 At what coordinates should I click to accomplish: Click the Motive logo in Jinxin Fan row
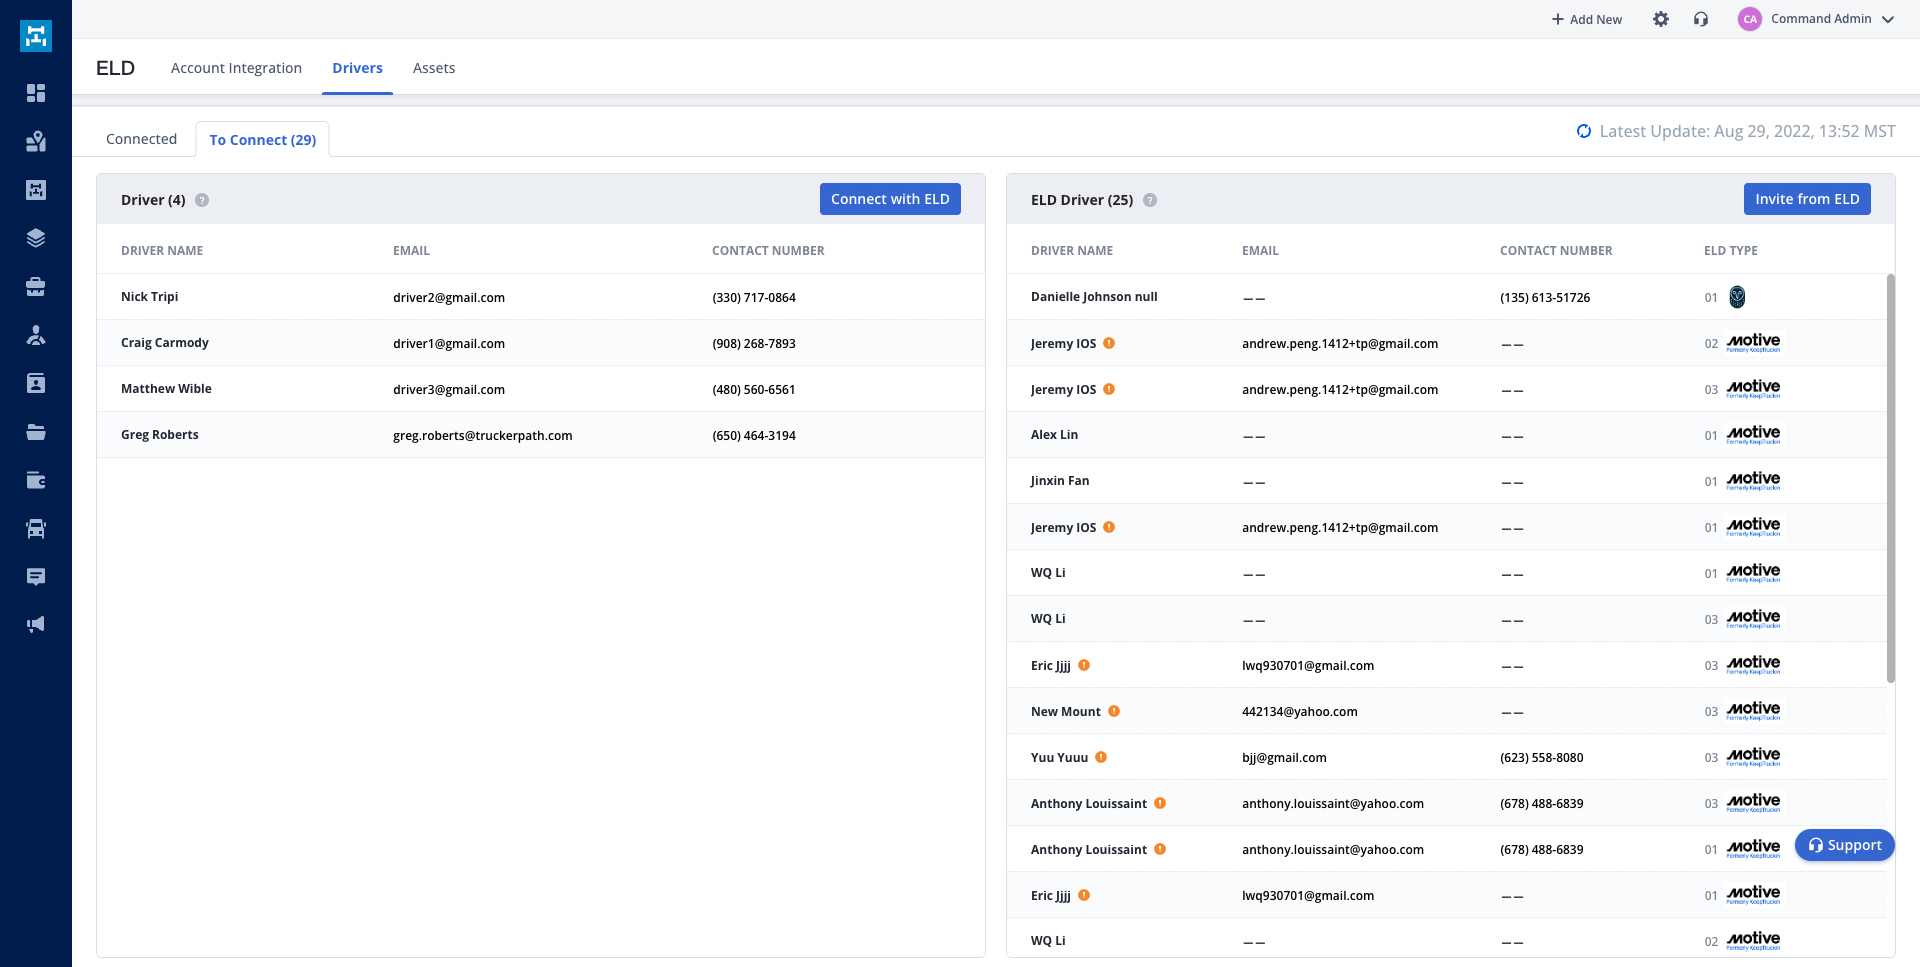1754,480
